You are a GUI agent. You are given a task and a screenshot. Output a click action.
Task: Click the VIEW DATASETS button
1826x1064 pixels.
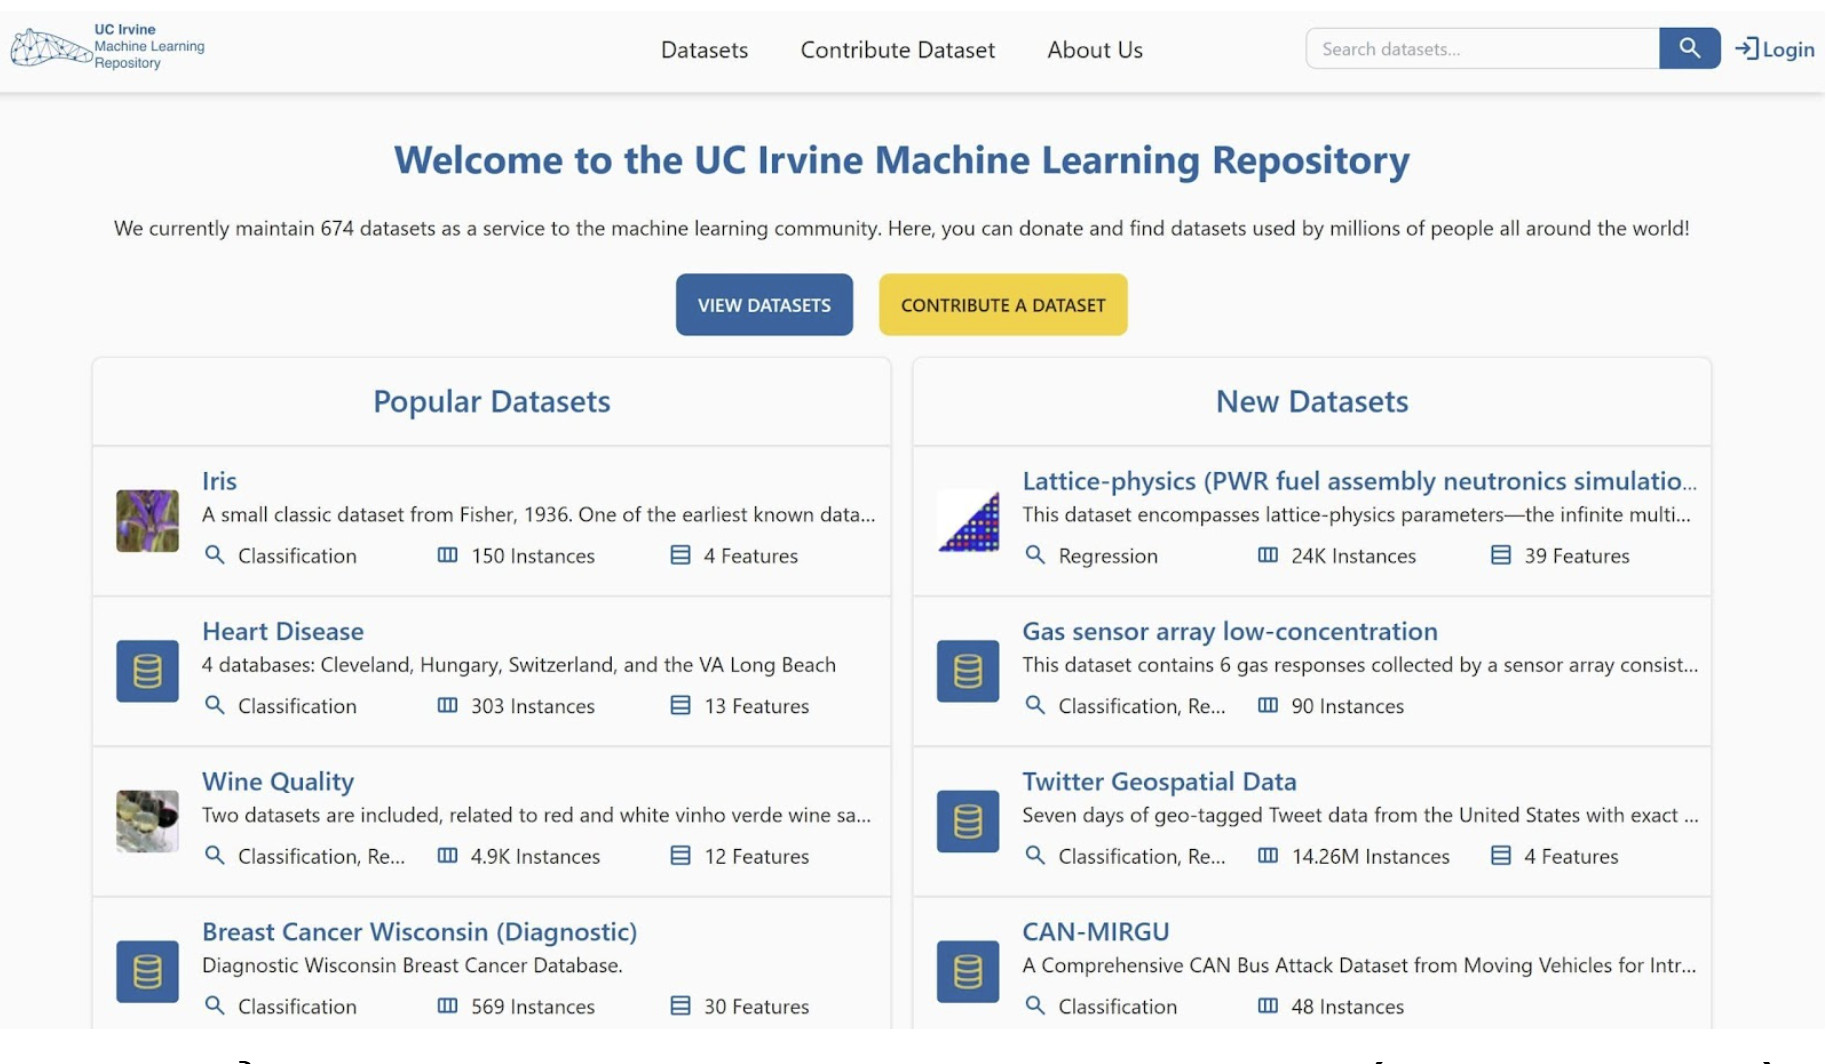pos(764,304)
